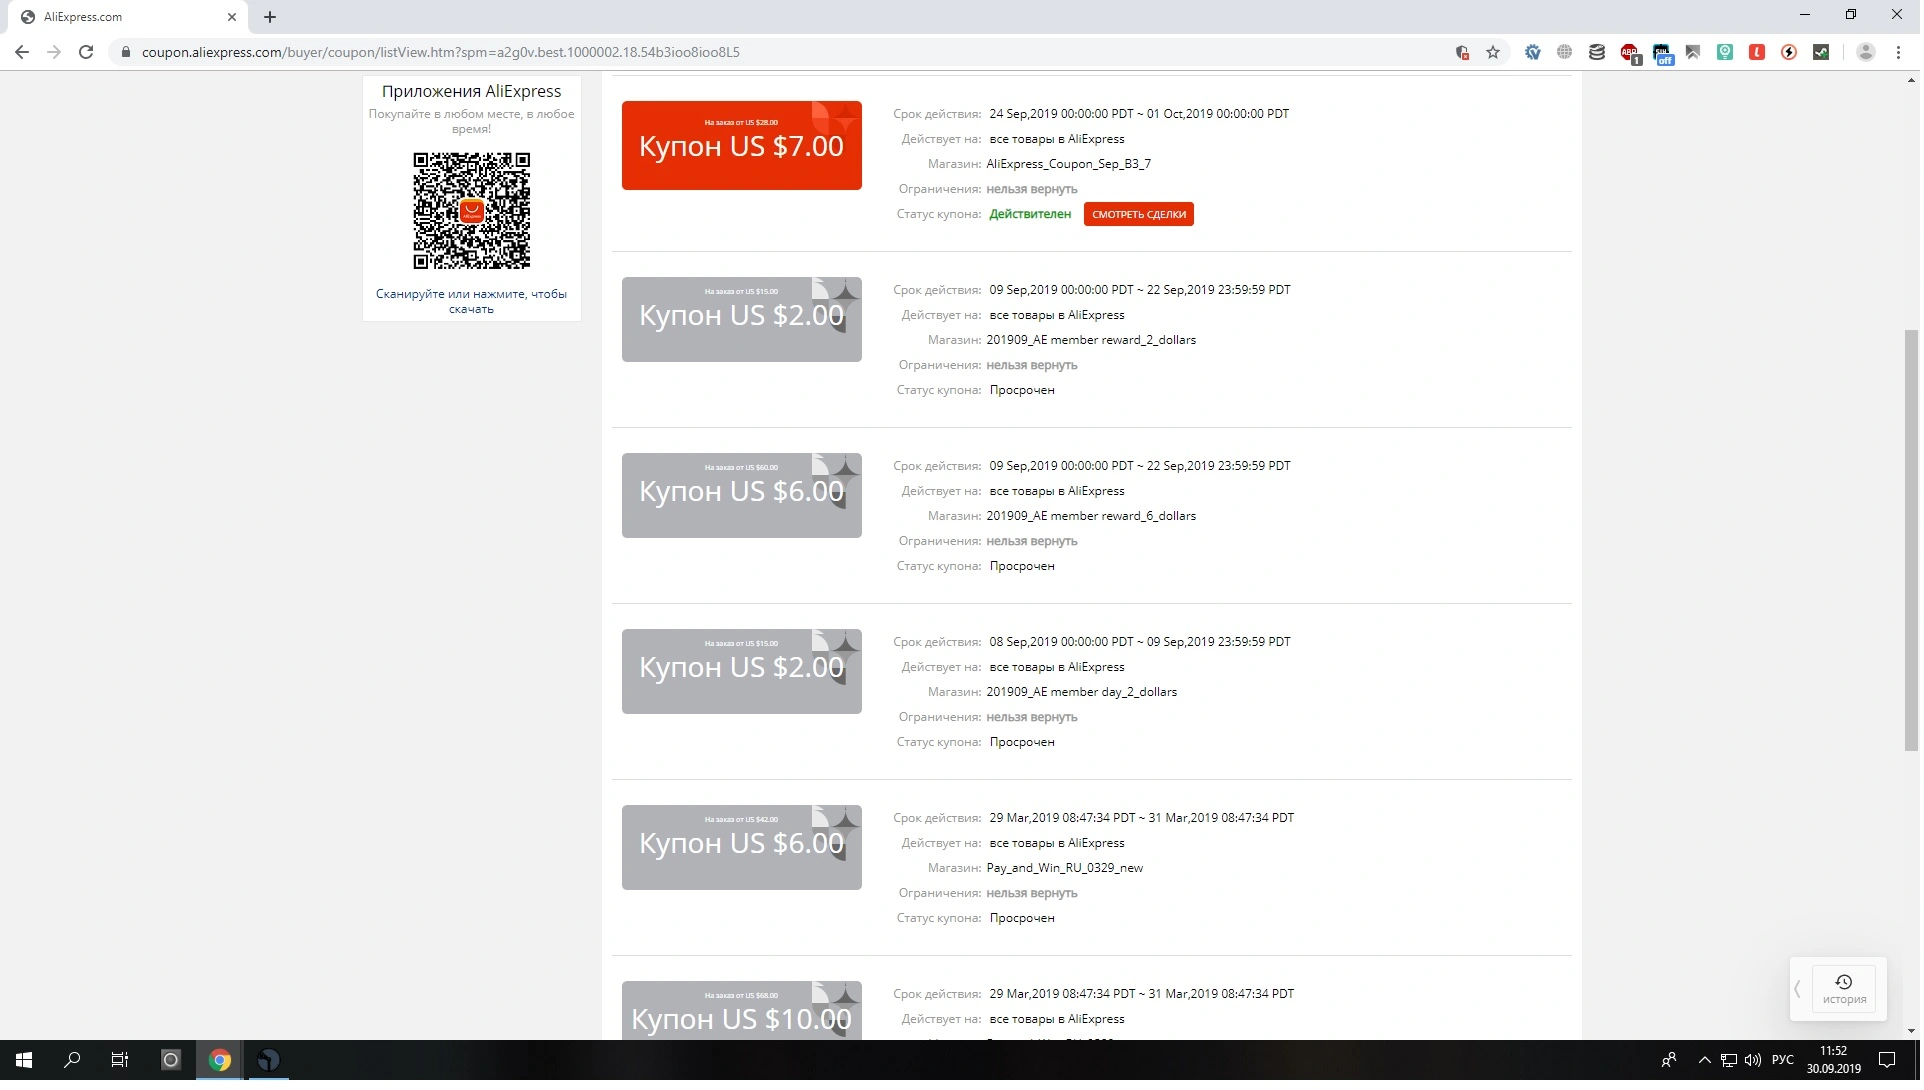Click the 'СМОТРЕТЬ СДЕЛКИ' button

(1139, 214)
